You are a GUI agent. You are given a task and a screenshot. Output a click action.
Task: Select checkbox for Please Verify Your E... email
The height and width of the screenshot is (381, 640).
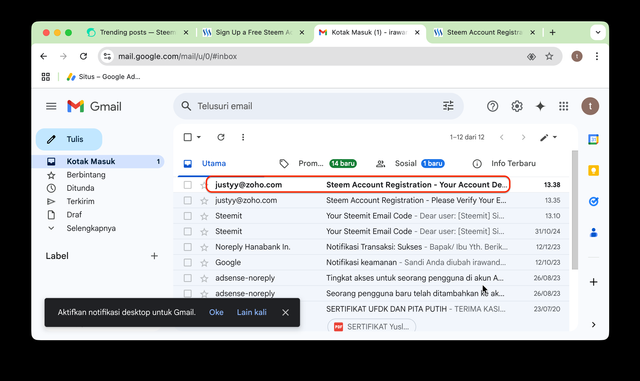tap(187, 201)
